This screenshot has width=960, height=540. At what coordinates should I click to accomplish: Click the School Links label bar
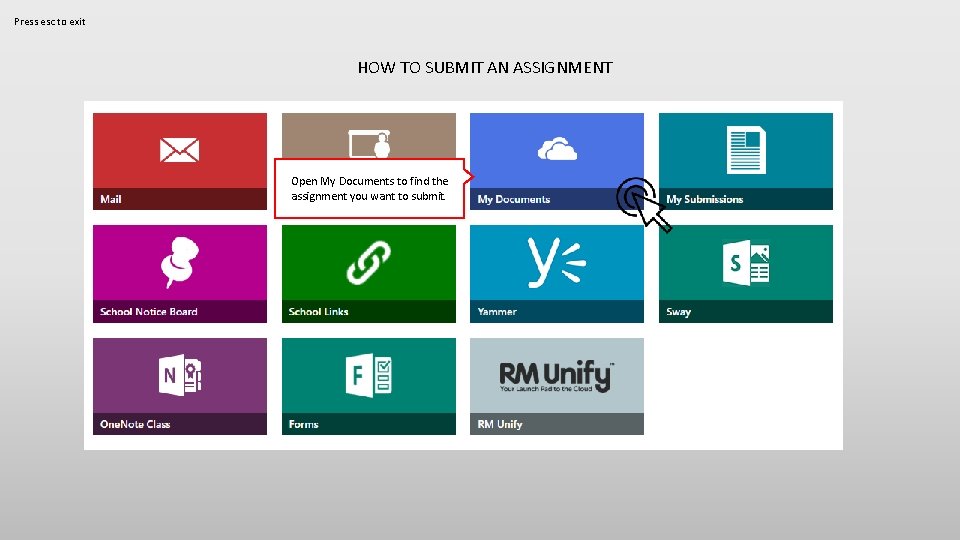[369, 312]
